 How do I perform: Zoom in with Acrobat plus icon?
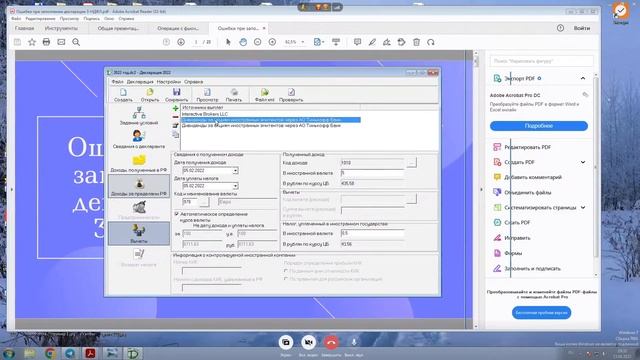click(272, 42)
